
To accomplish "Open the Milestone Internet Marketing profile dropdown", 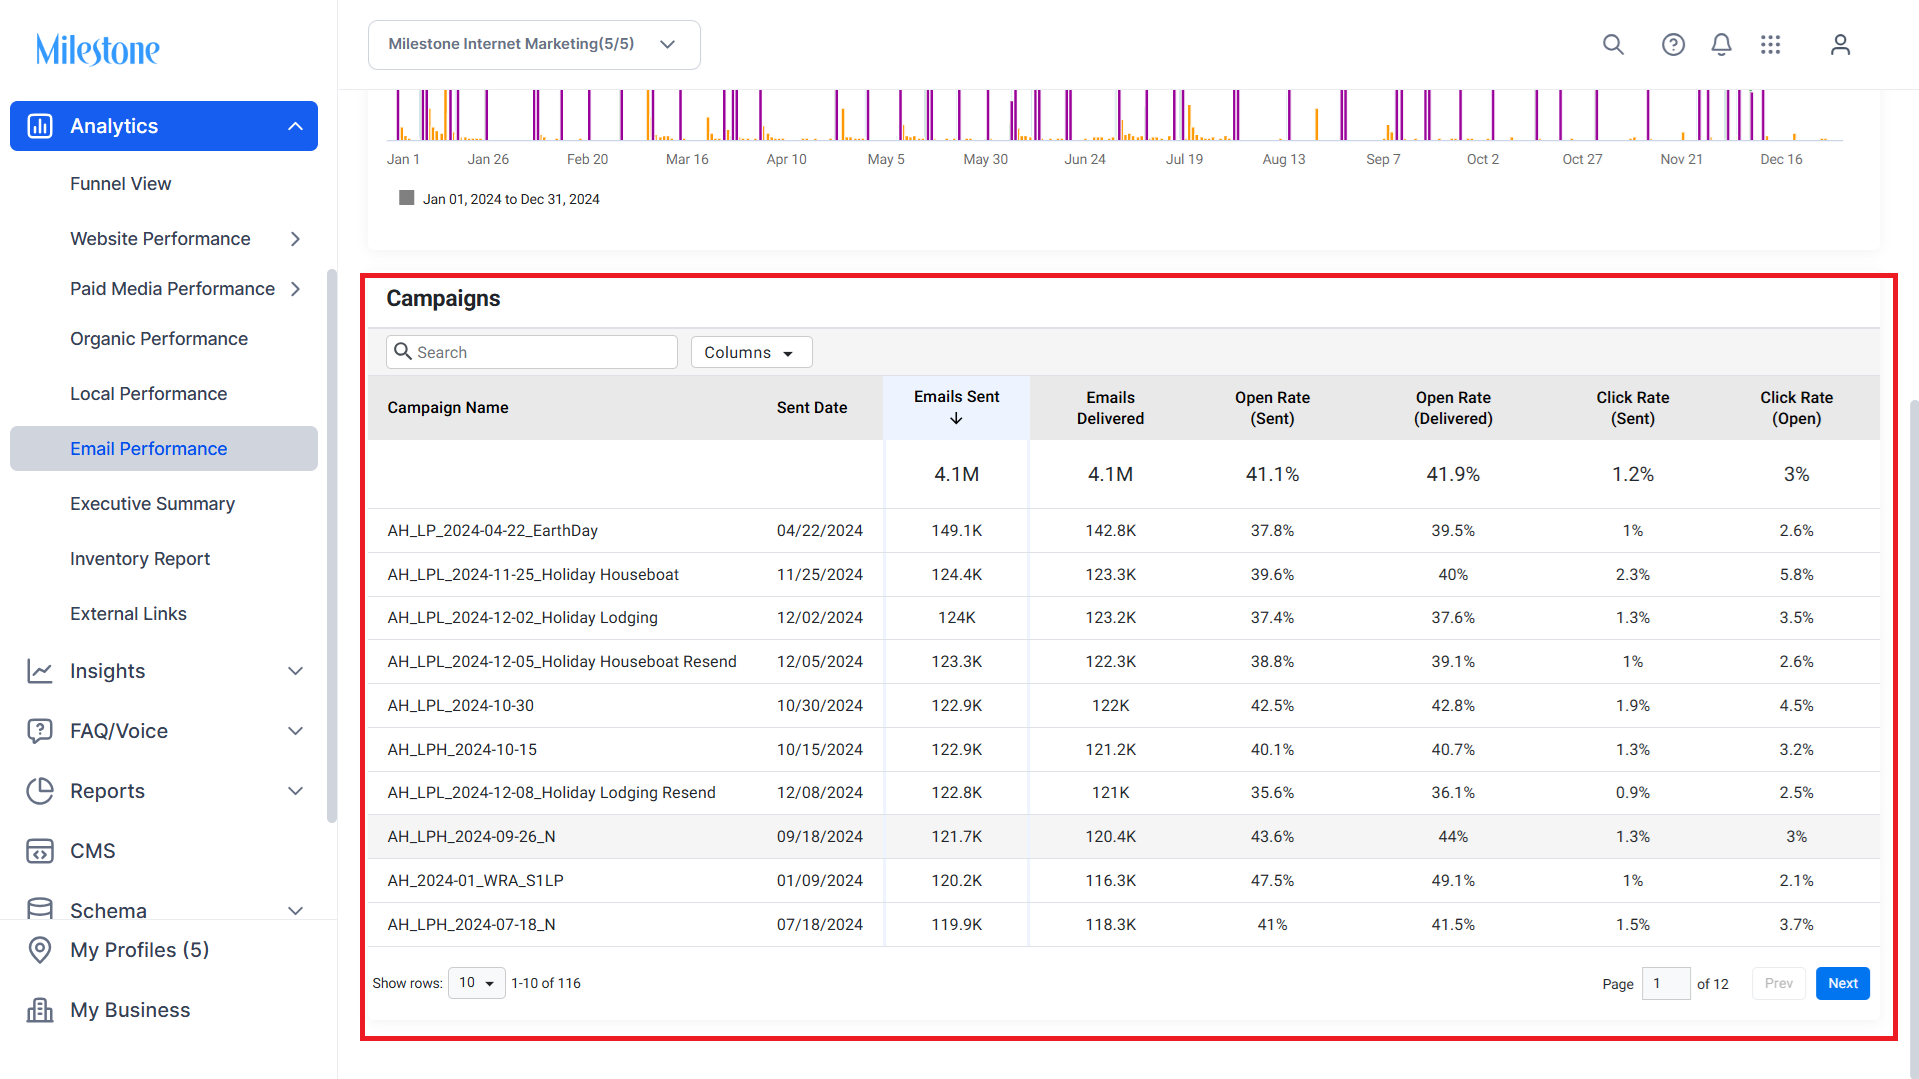I will pos(534,45).
